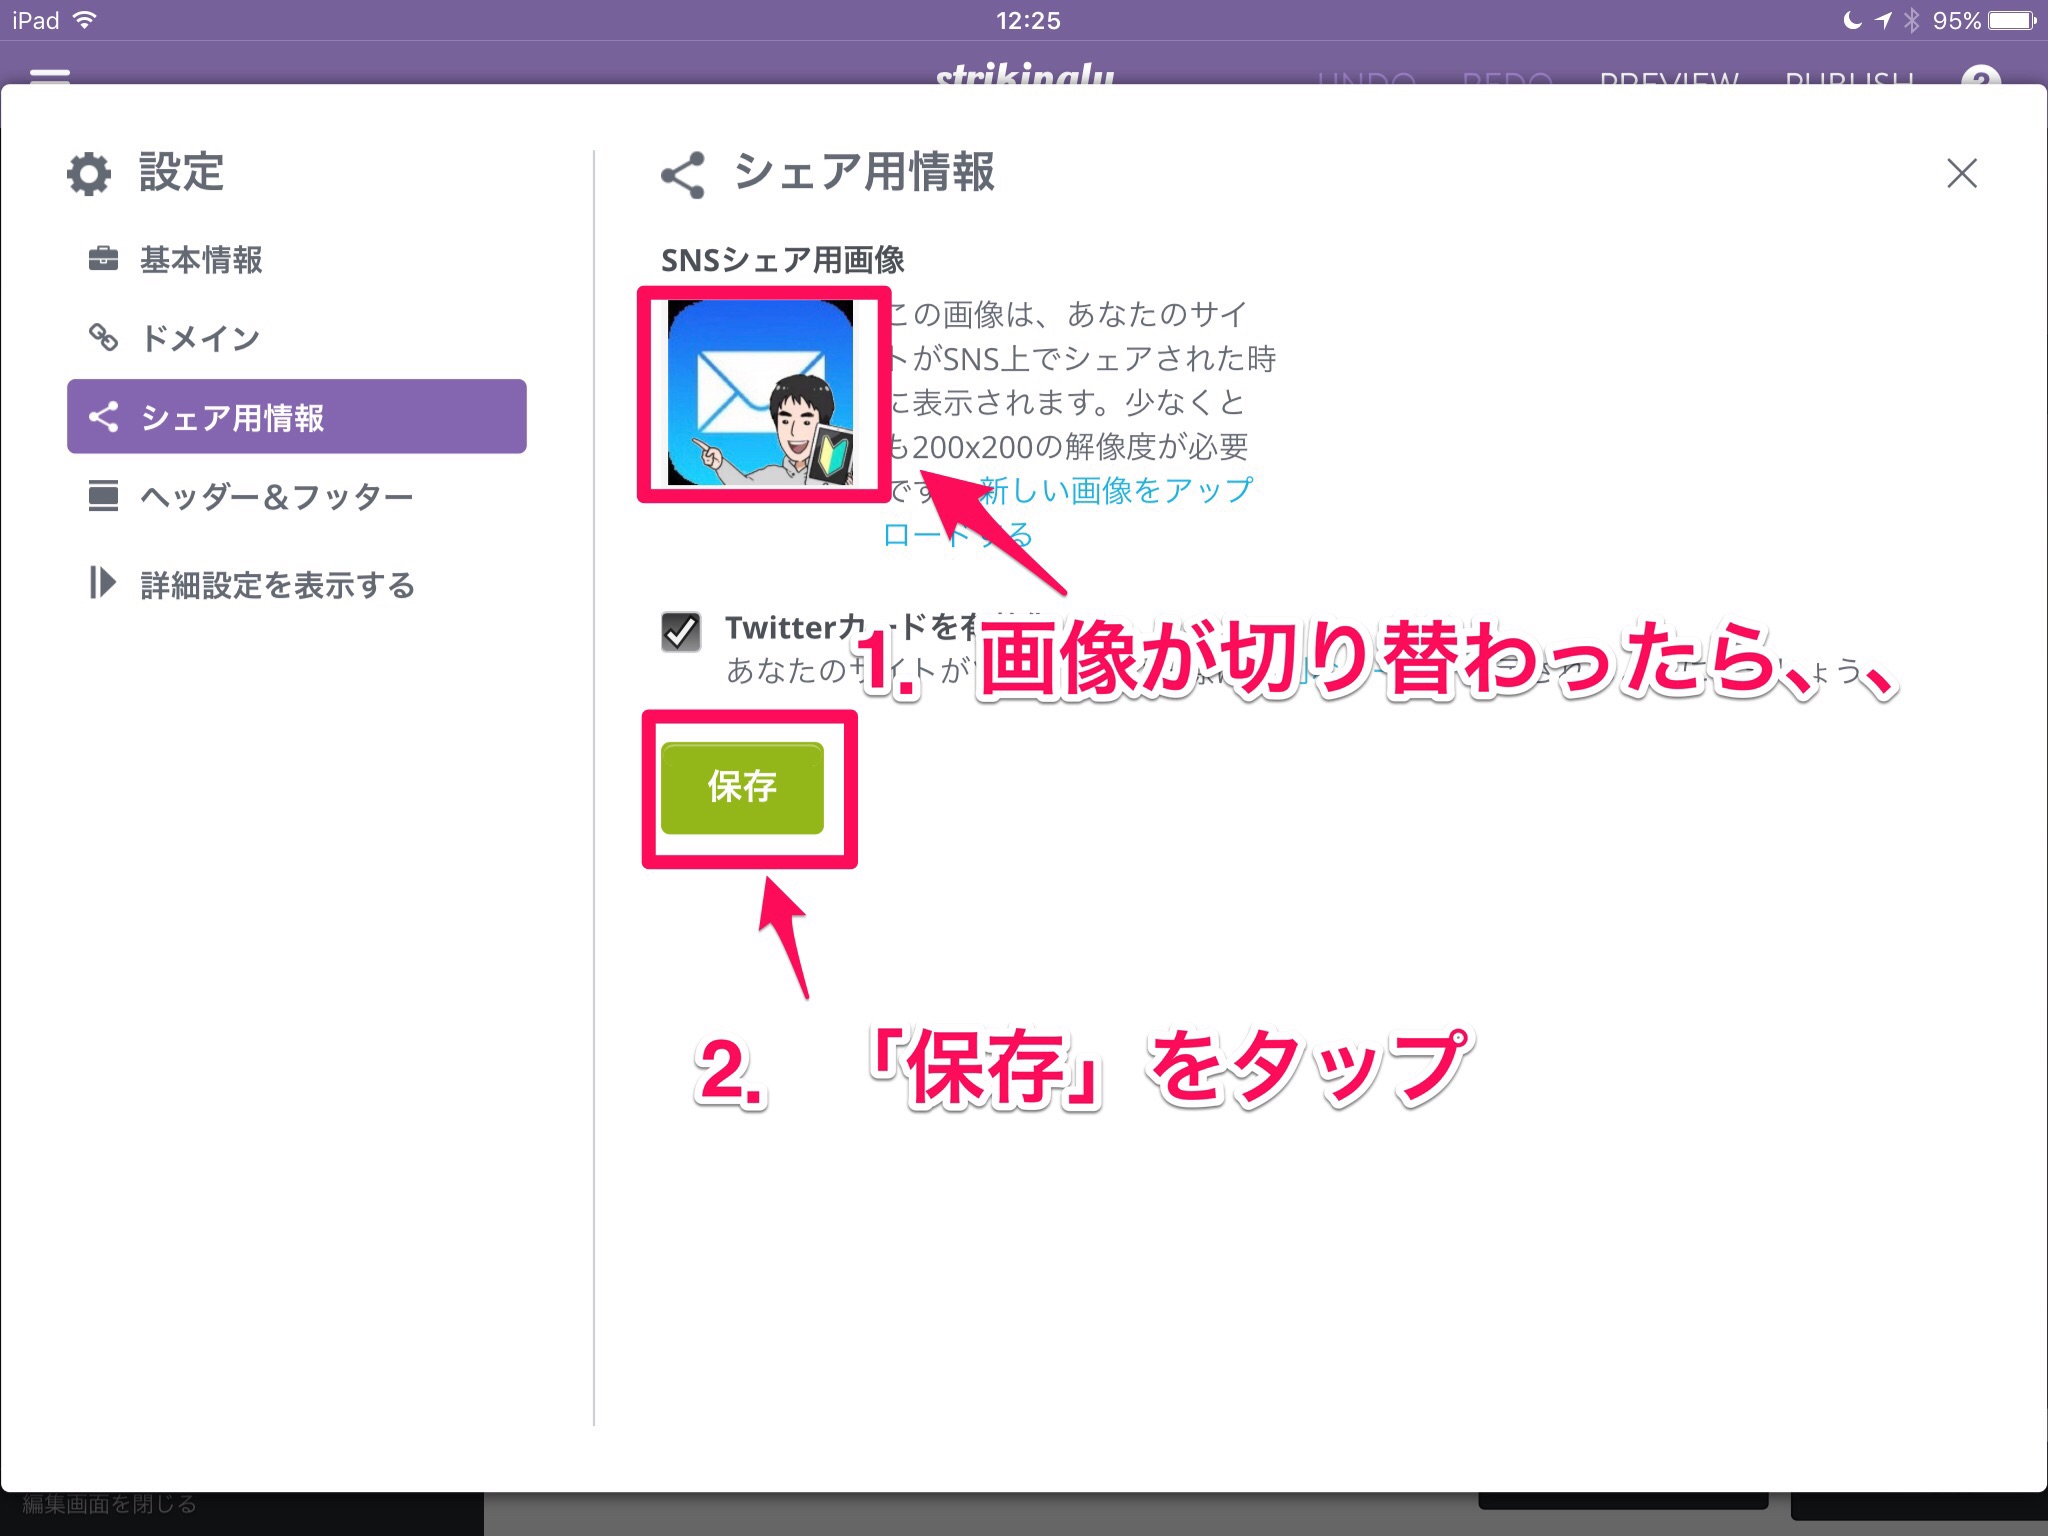Tap the green 保存 button
The height and width of the screenshot is (1536, 2048).
click(742, 787)
